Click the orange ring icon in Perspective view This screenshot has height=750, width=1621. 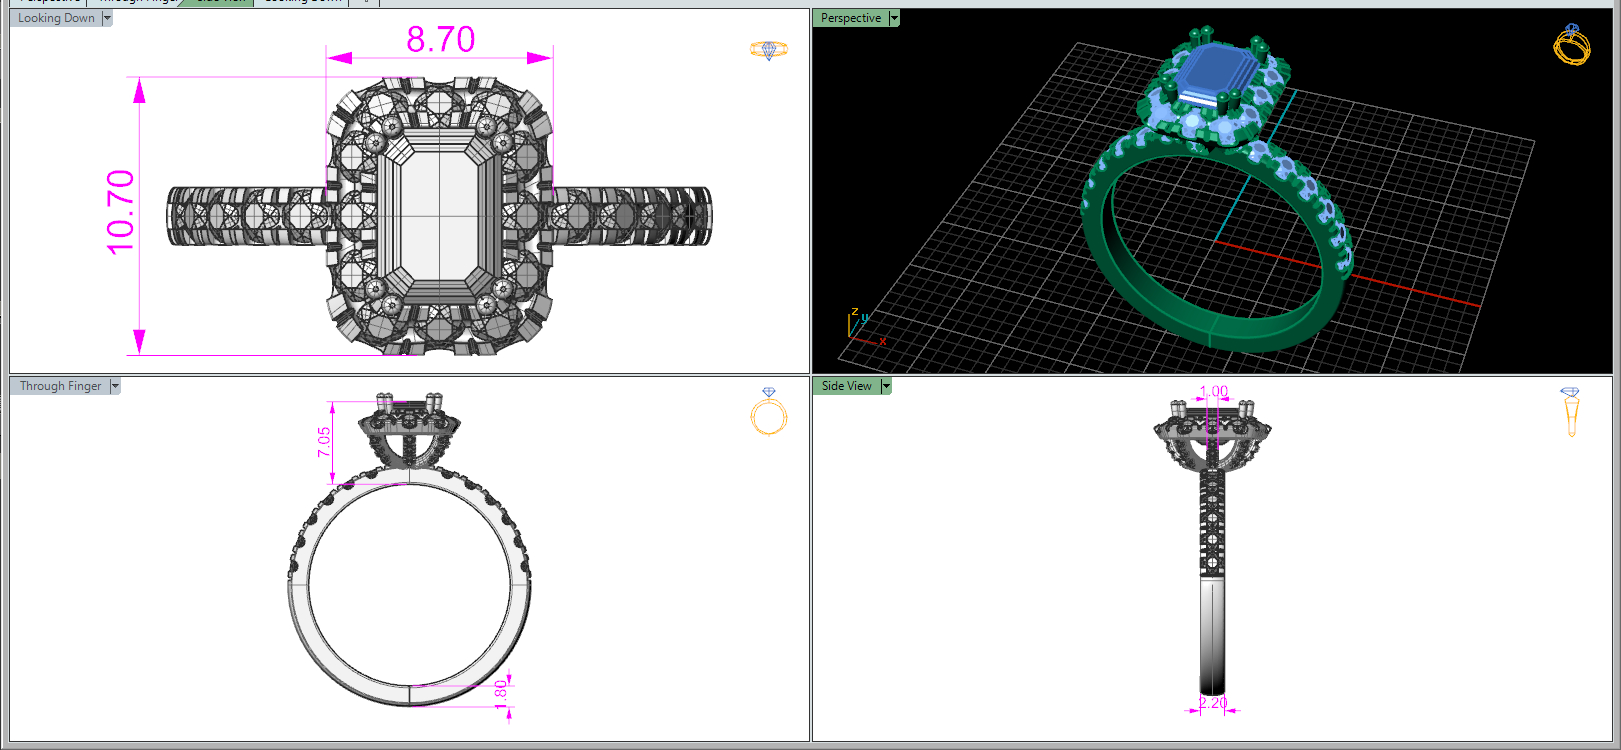[x=1572, y=45]
